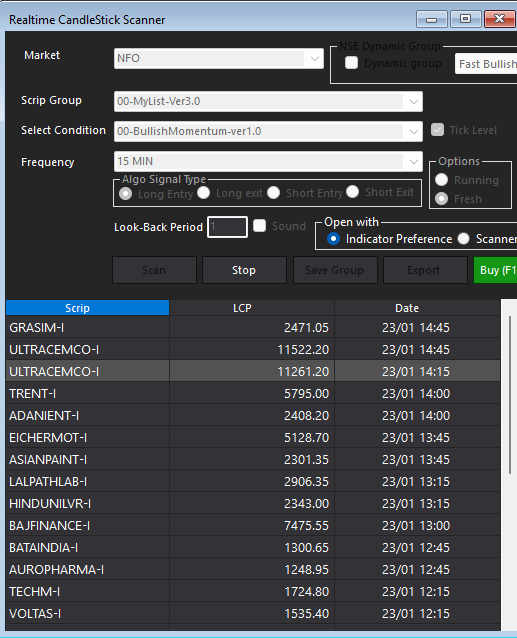The image size is (517, 638).
Task: Click the LCP value 2906.35
Action: point(306,481)
